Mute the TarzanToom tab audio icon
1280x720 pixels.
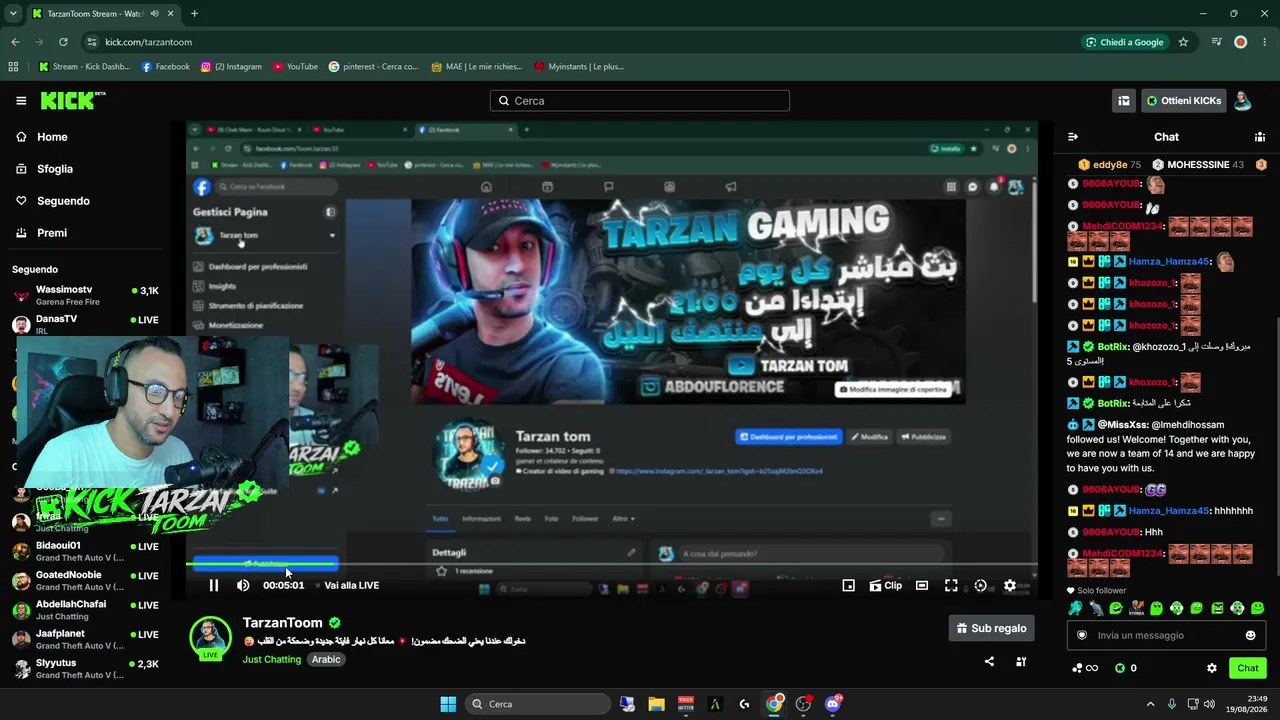click(154, 14)
